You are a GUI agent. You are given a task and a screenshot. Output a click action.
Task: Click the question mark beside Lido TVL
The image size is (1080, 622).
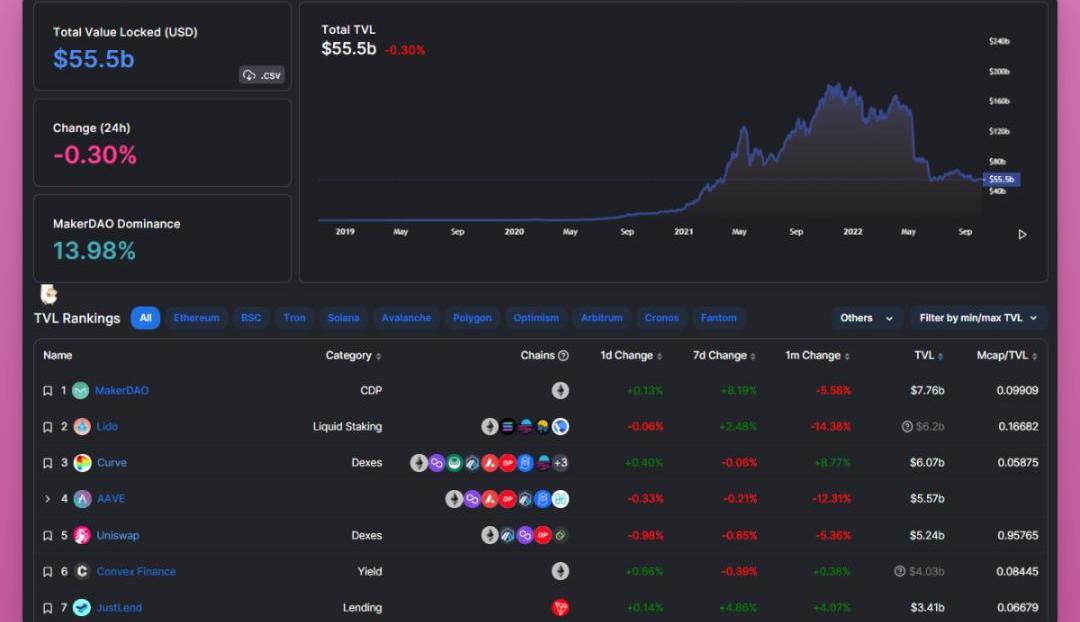907,427
